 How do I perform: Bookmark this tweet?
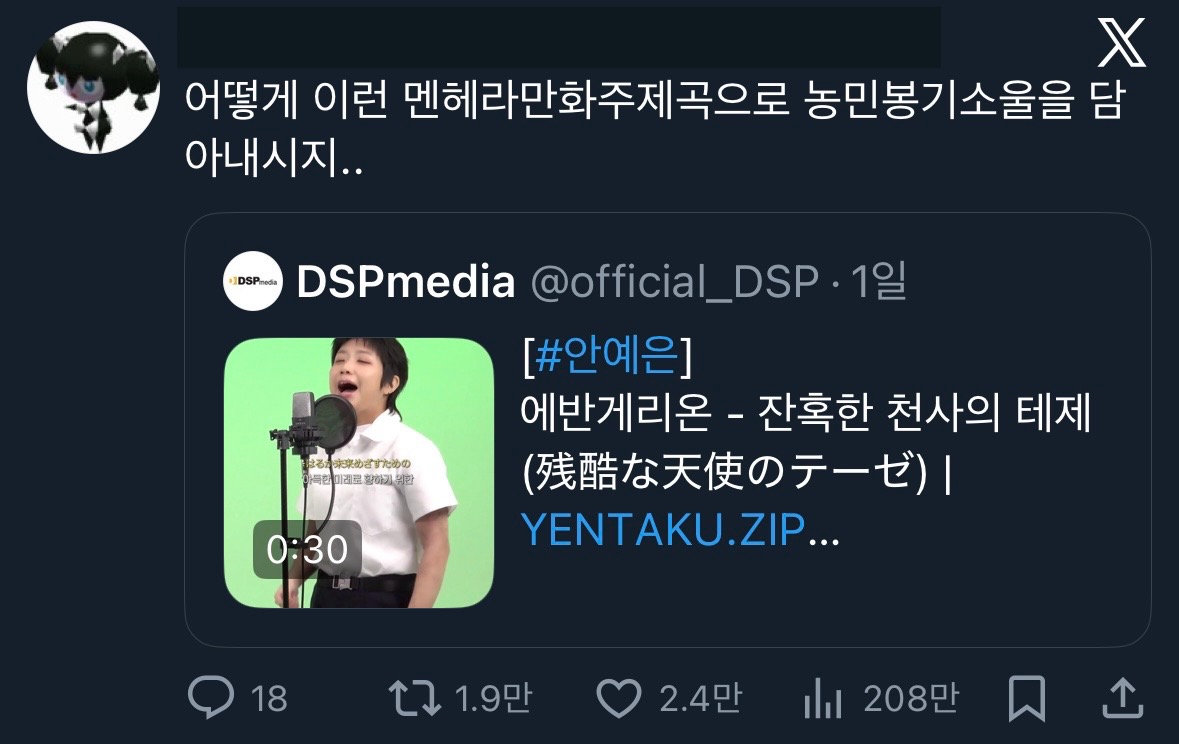click(1026, 698)
